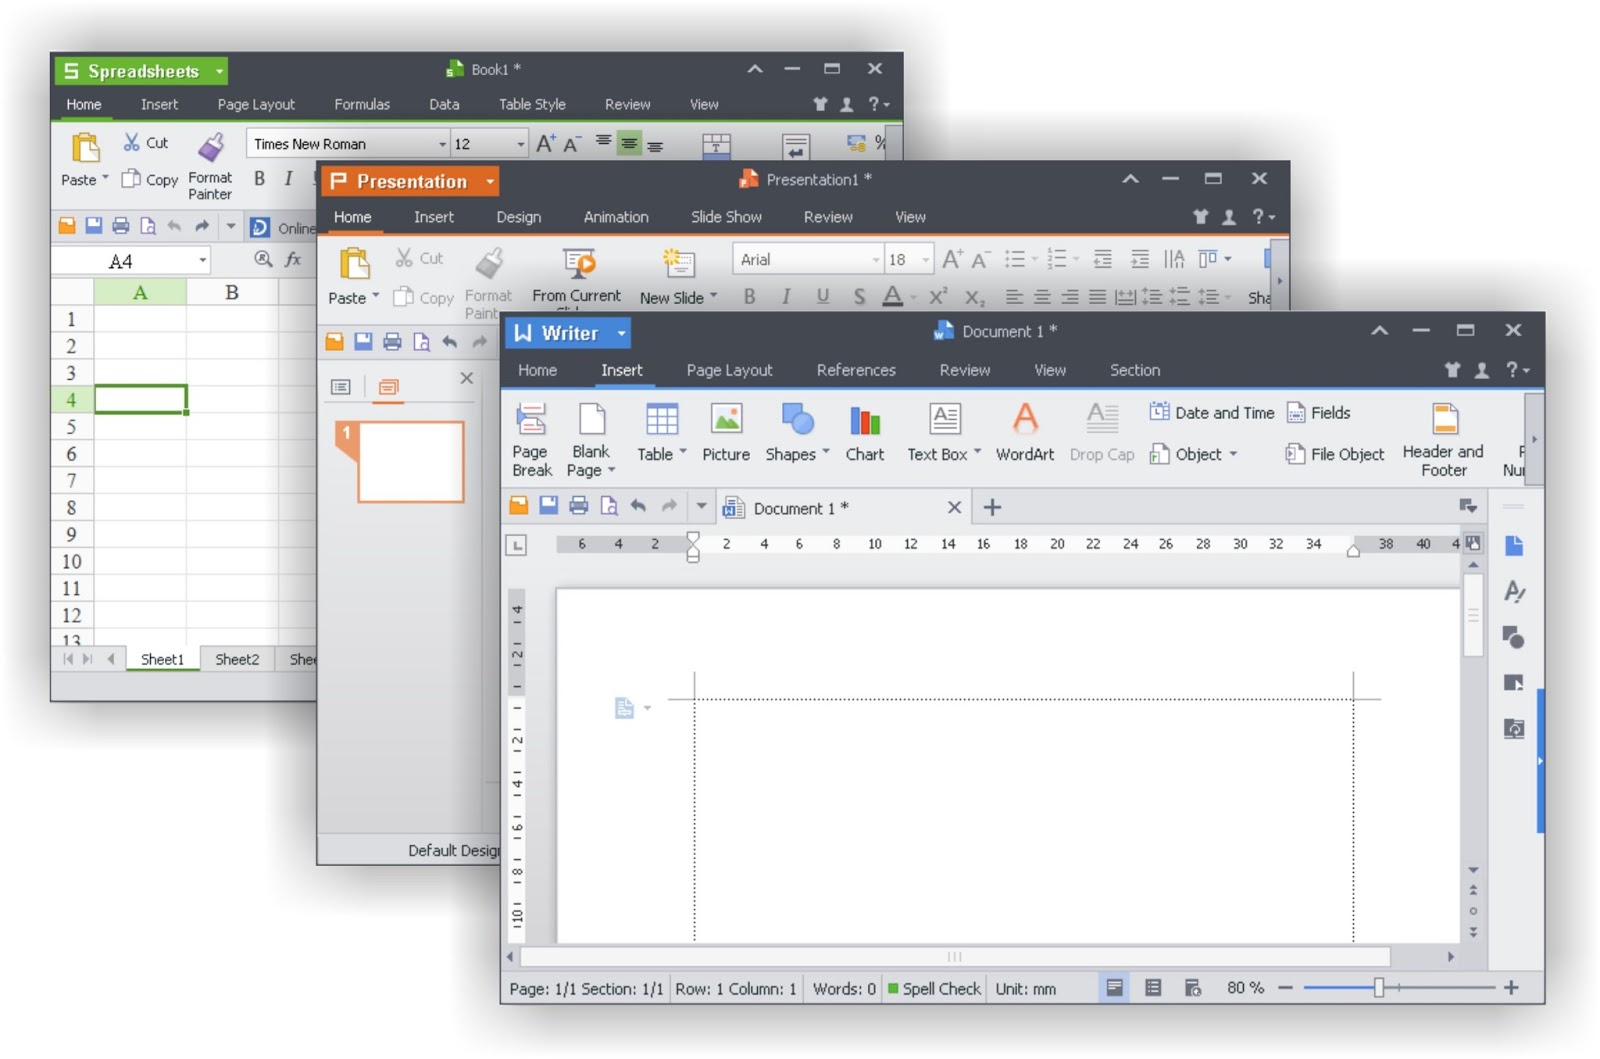
Task: Click the insert function fx icon in Spreadsheets
Action: click(293, 260)
